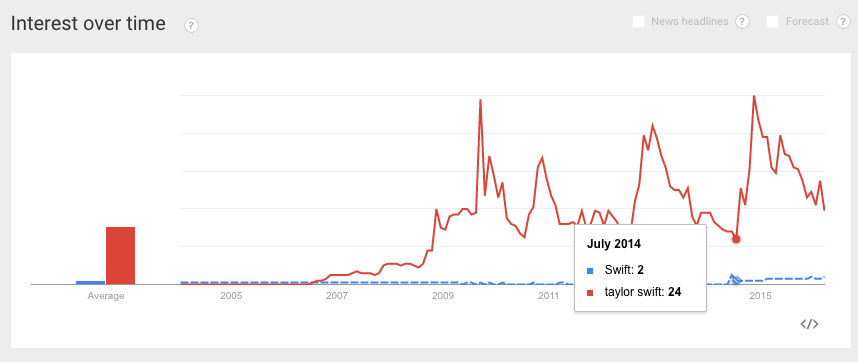
Task: Click the 2009 axis label
Action: click(442, 296)
